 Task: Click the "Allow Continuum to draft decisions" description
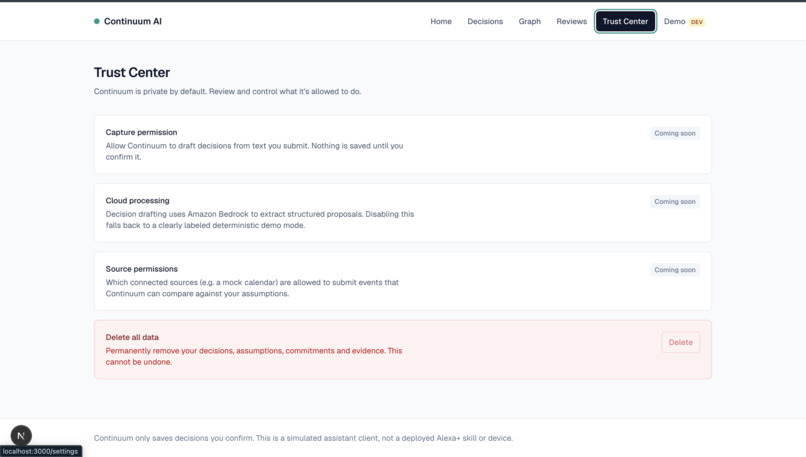(254, 151)
